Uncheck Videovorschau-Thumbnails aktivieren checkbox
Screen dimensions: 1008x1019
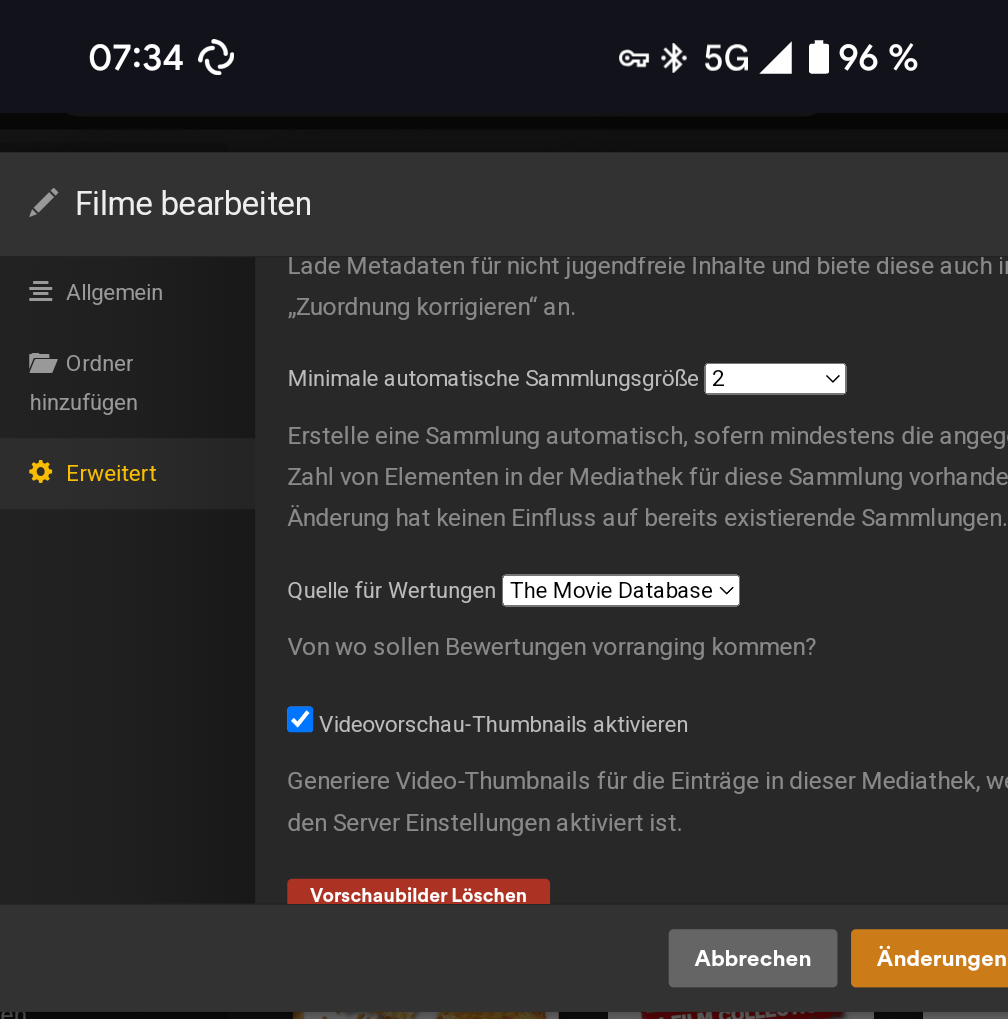300,719
